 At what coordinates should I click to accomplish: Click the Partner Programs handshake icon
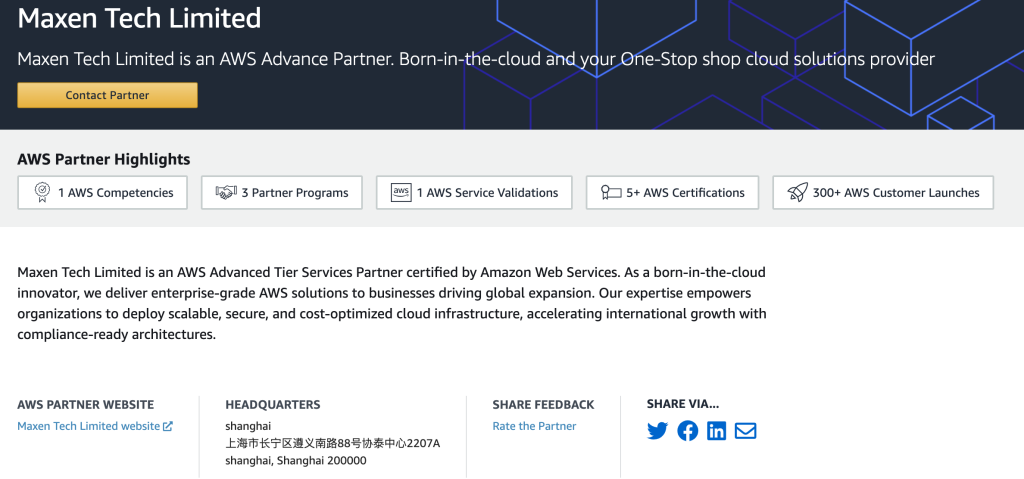226,192
